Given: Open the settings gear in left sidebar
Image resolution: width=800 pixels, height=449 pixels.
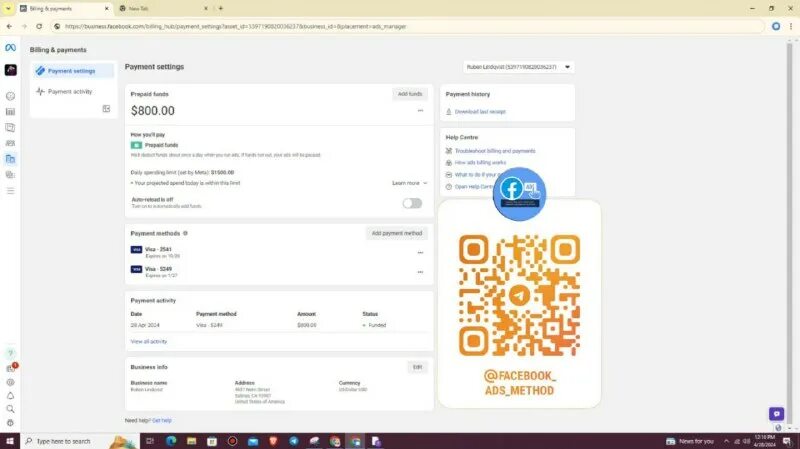Looking at the screenshot, I should 10,382.
